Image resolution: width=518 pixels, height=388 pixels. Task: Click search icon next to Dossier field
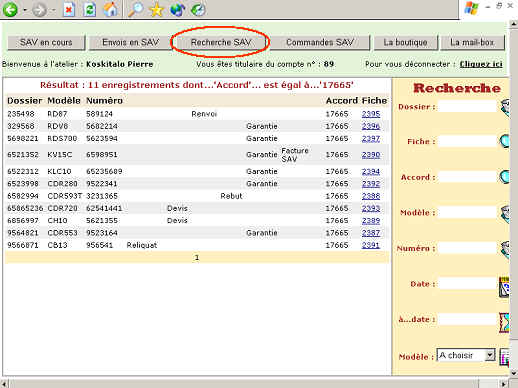tap(505, 107)
